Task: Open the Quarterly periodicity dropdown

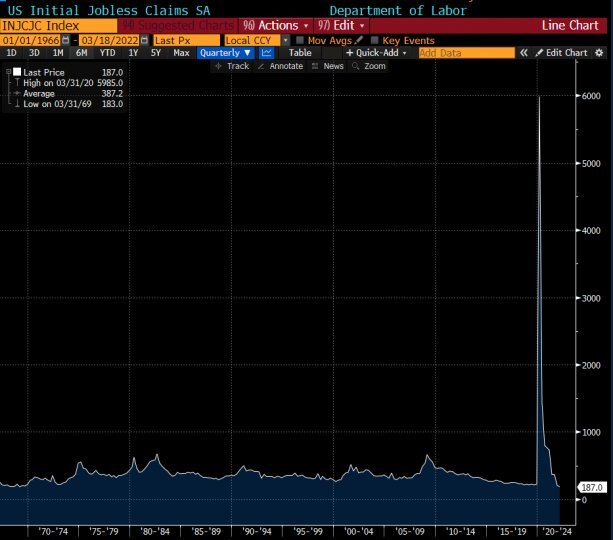Action: point(225,52)
